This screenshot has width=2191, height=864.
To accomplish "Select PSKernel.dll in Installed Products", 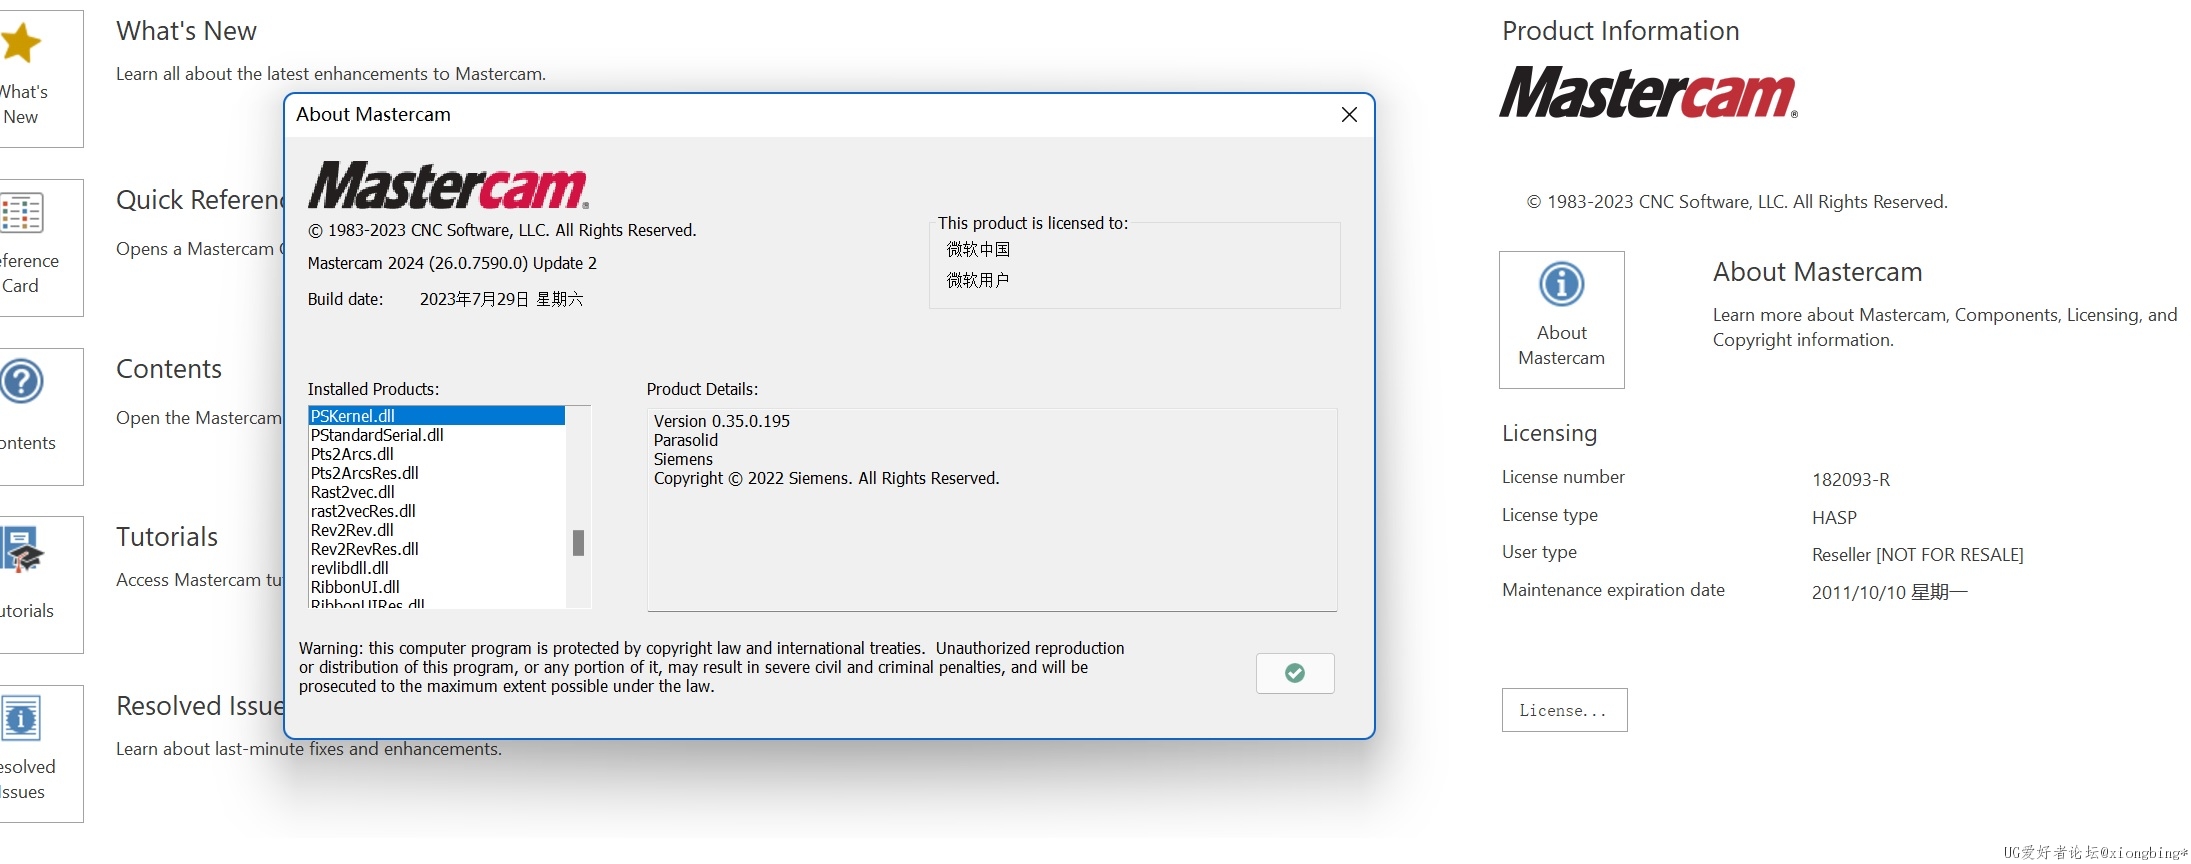I will 437,416.
